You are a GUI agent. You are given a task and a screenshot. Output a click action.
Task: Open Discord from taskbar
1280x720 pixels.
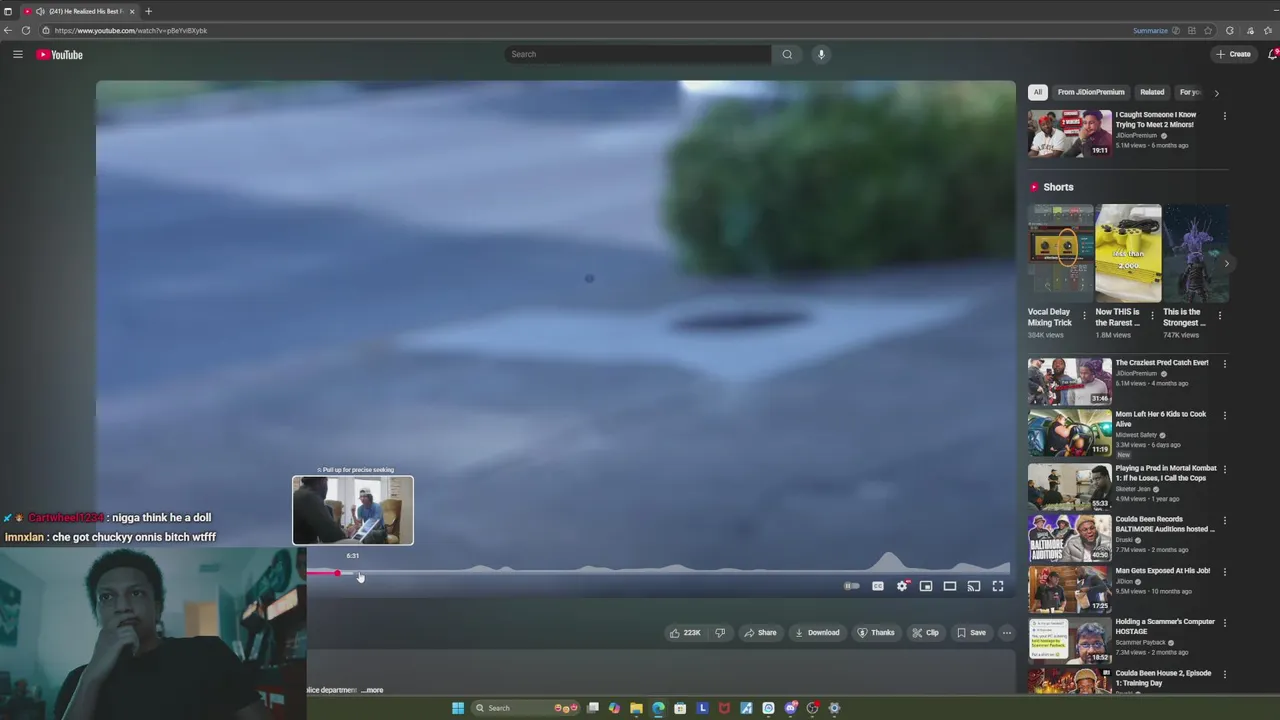coord(790,708)
